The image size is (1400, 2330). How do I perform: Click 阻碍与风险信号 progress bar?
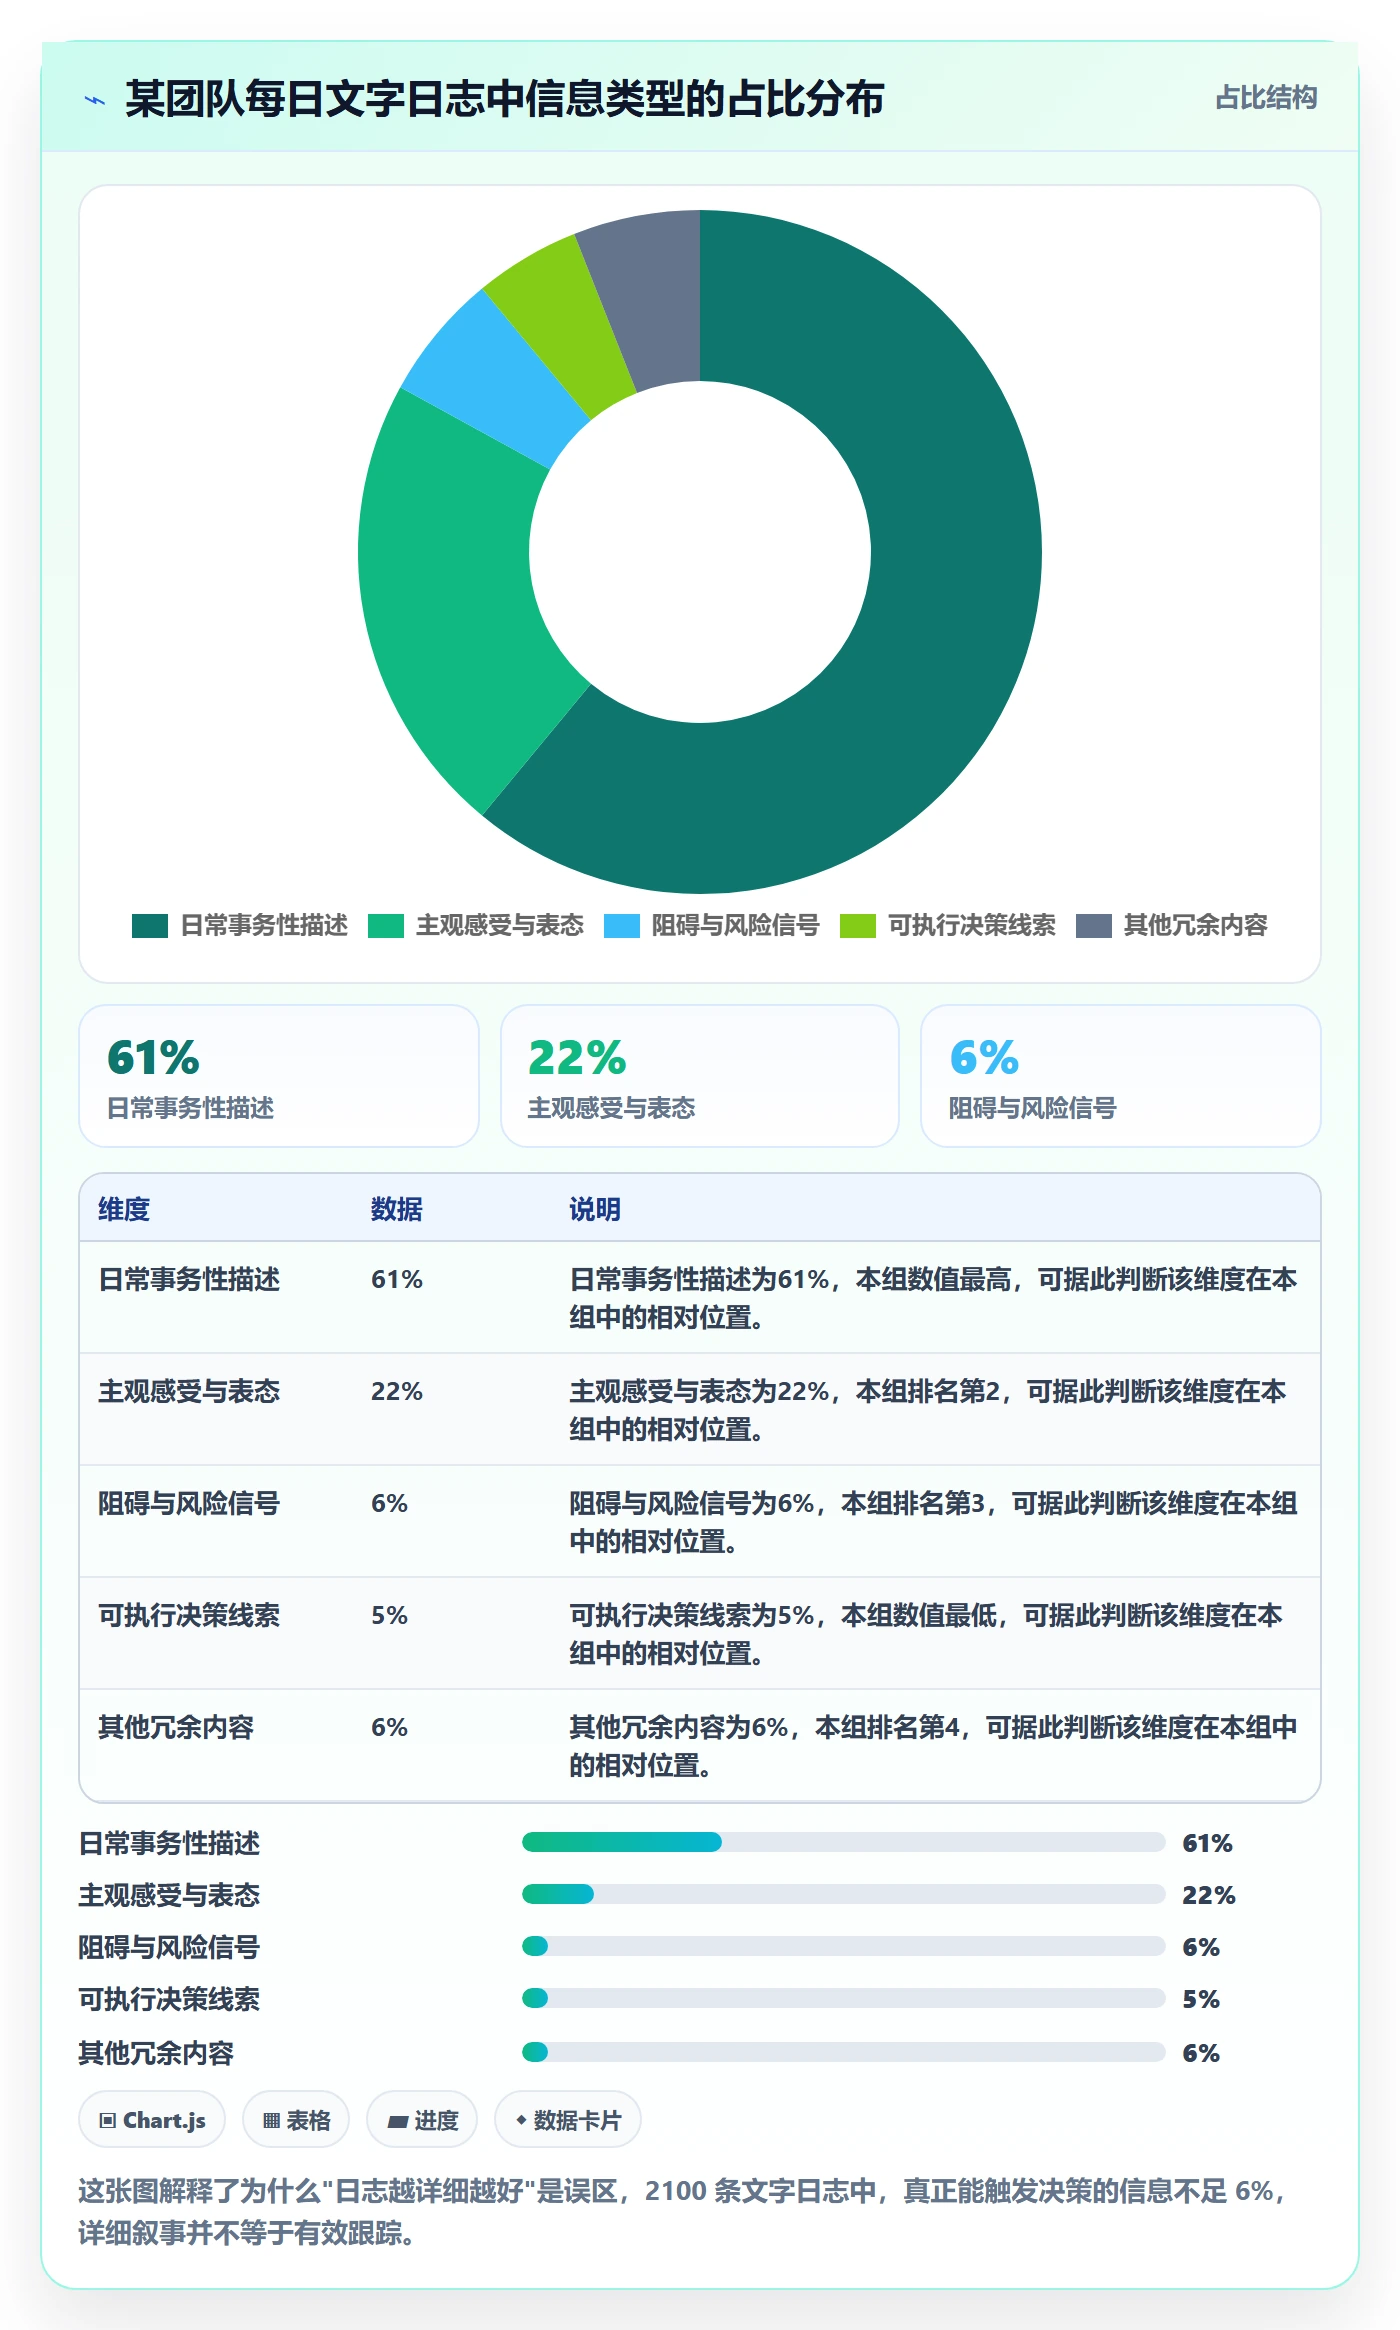[x=843, y=1946]
